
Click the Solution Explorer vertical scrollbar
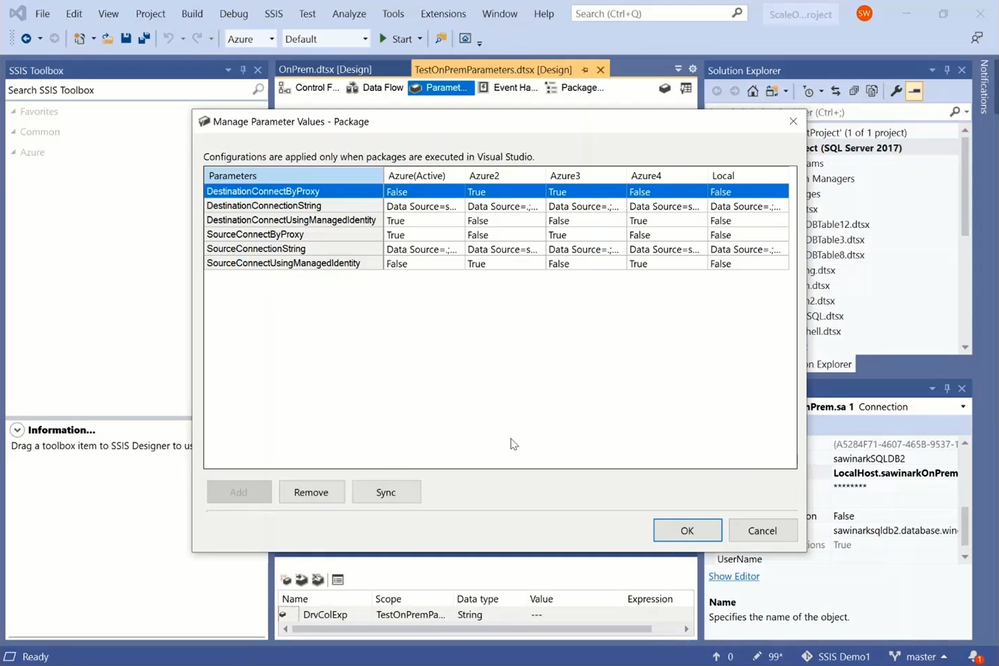click(x=965, y=185)
